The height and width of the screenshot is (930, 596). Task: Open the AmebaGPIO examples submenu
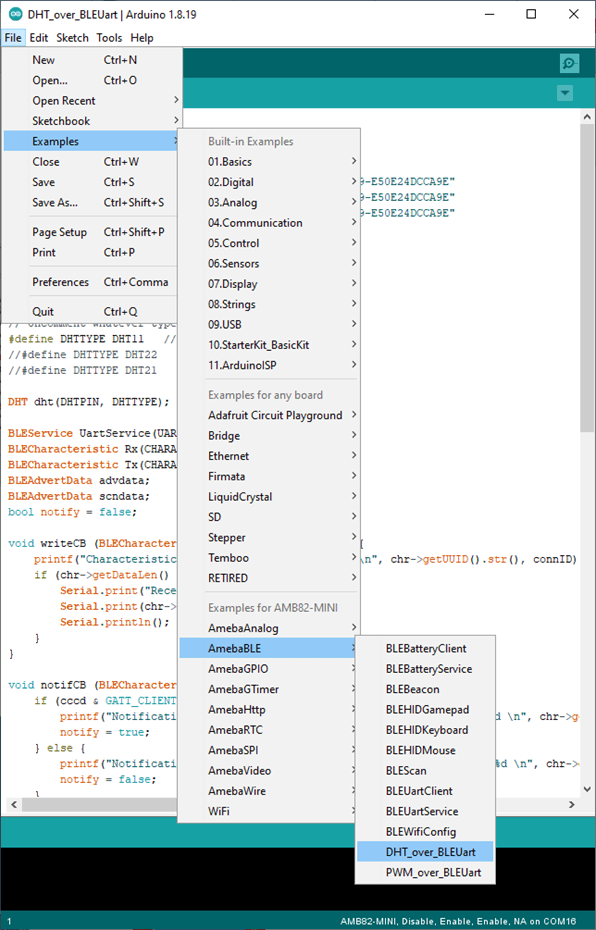[x=269, y=668]
